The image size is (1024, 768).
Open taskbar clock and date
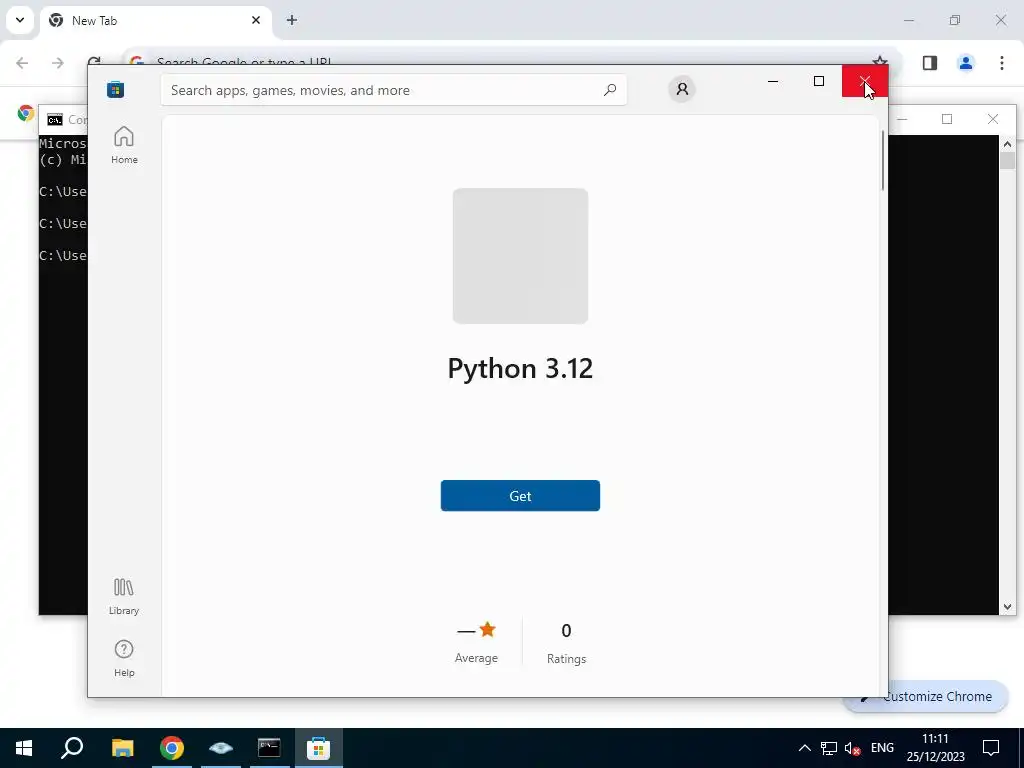[935, 748]
